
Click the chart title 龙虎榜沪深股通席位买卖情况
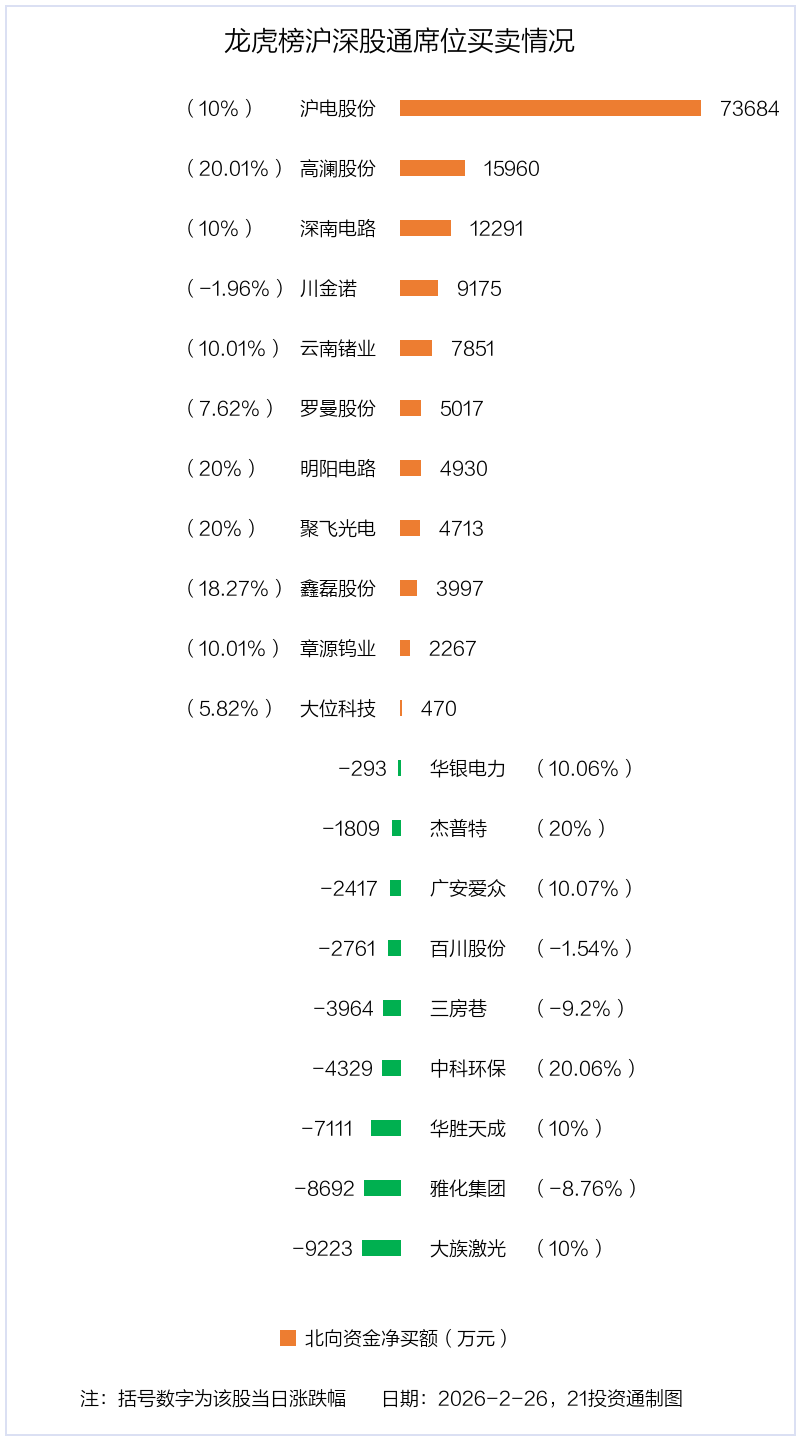pos(399,42)
